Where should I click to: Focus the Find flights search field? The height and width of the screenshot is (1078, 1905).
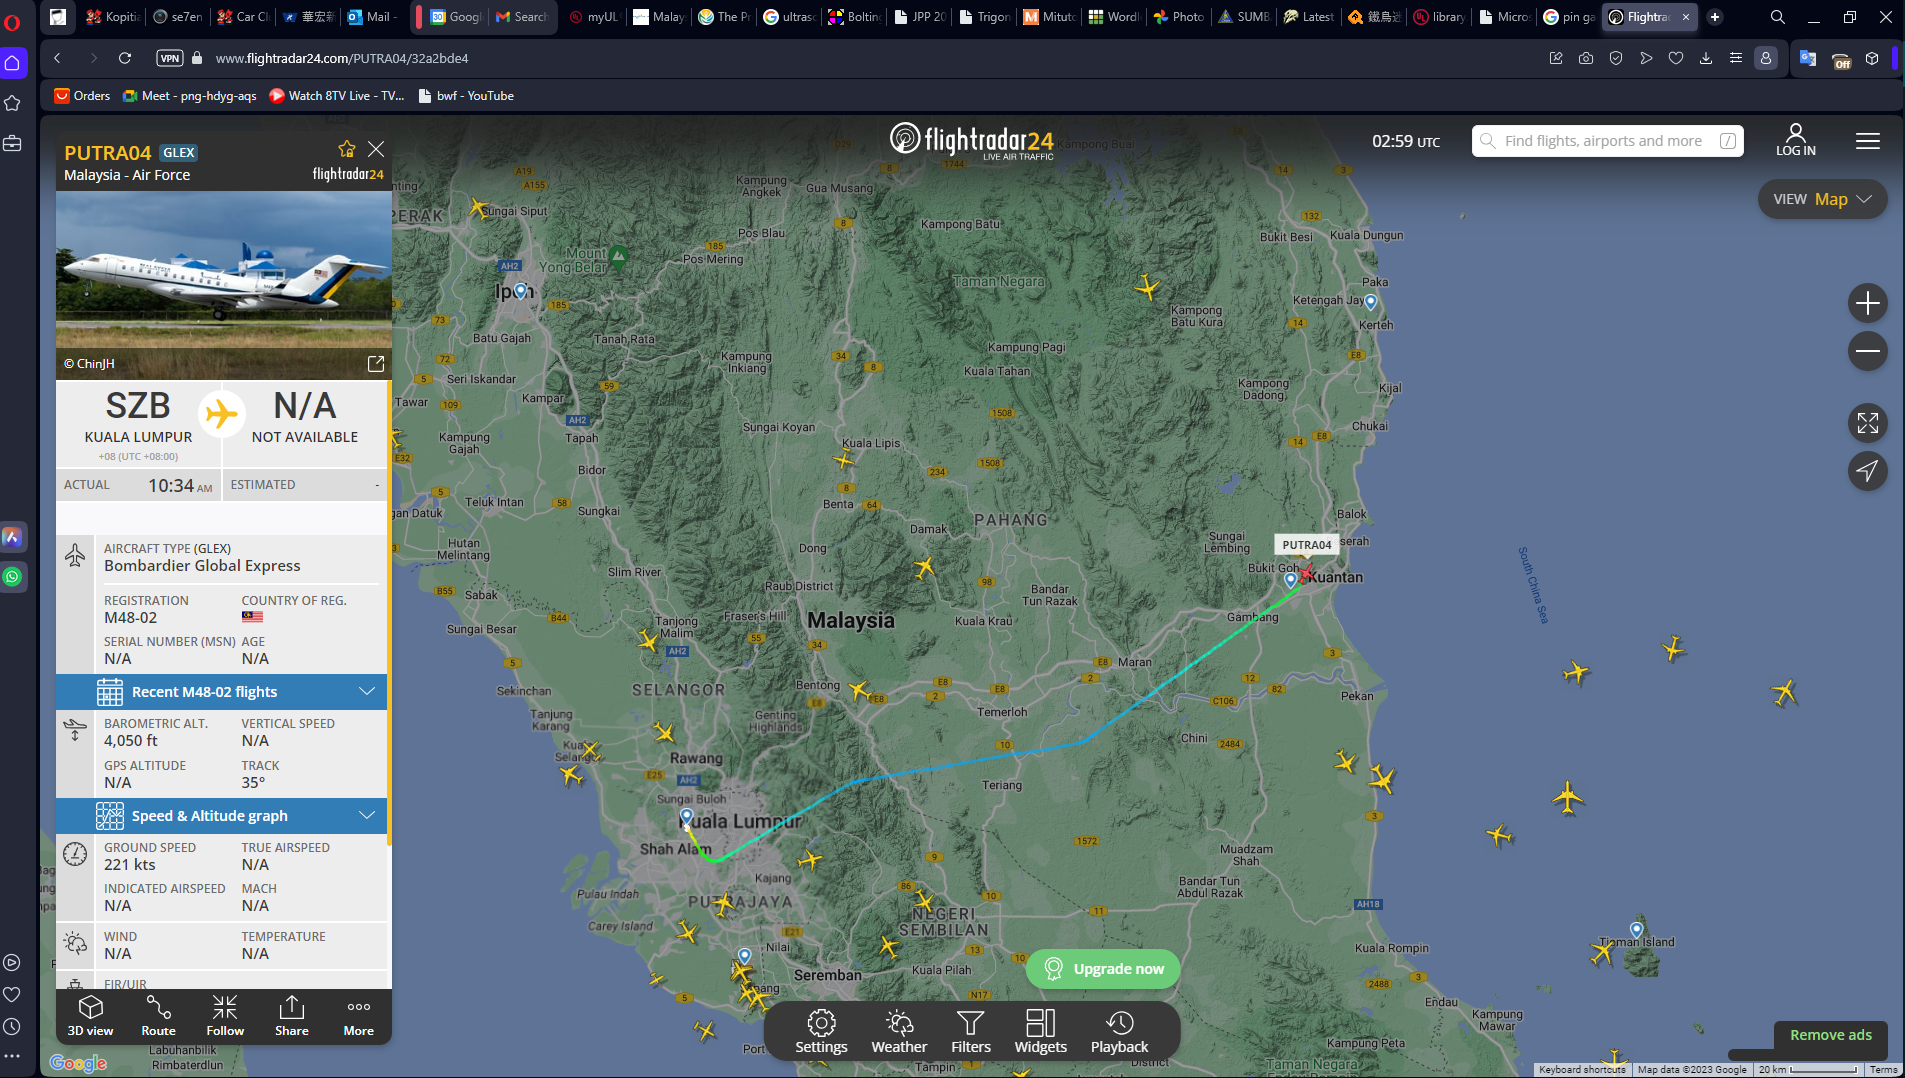click(x=1607, y=141)
